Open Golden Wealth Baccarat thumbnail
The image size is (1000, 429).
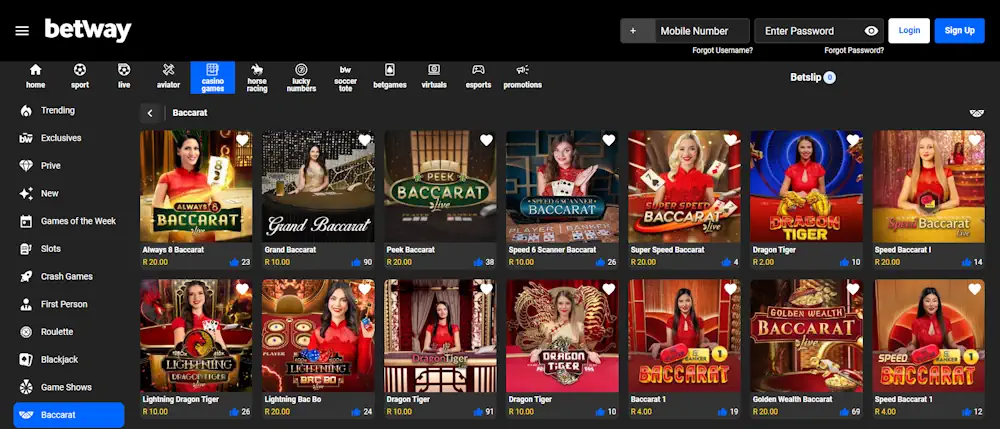pos(806,336)
